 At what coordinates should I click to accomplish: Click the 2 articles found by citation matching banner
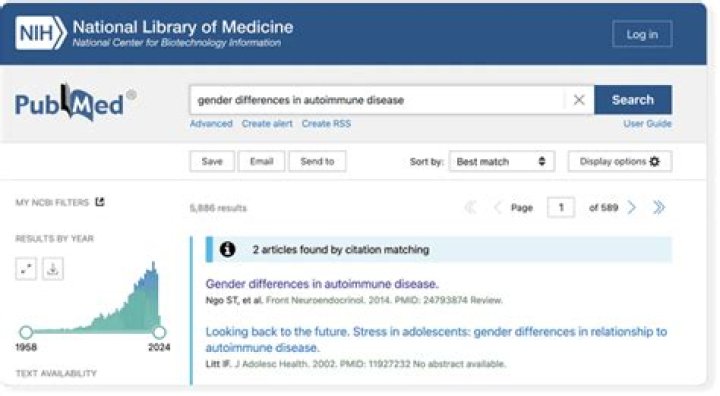click(x=439, y=249)
